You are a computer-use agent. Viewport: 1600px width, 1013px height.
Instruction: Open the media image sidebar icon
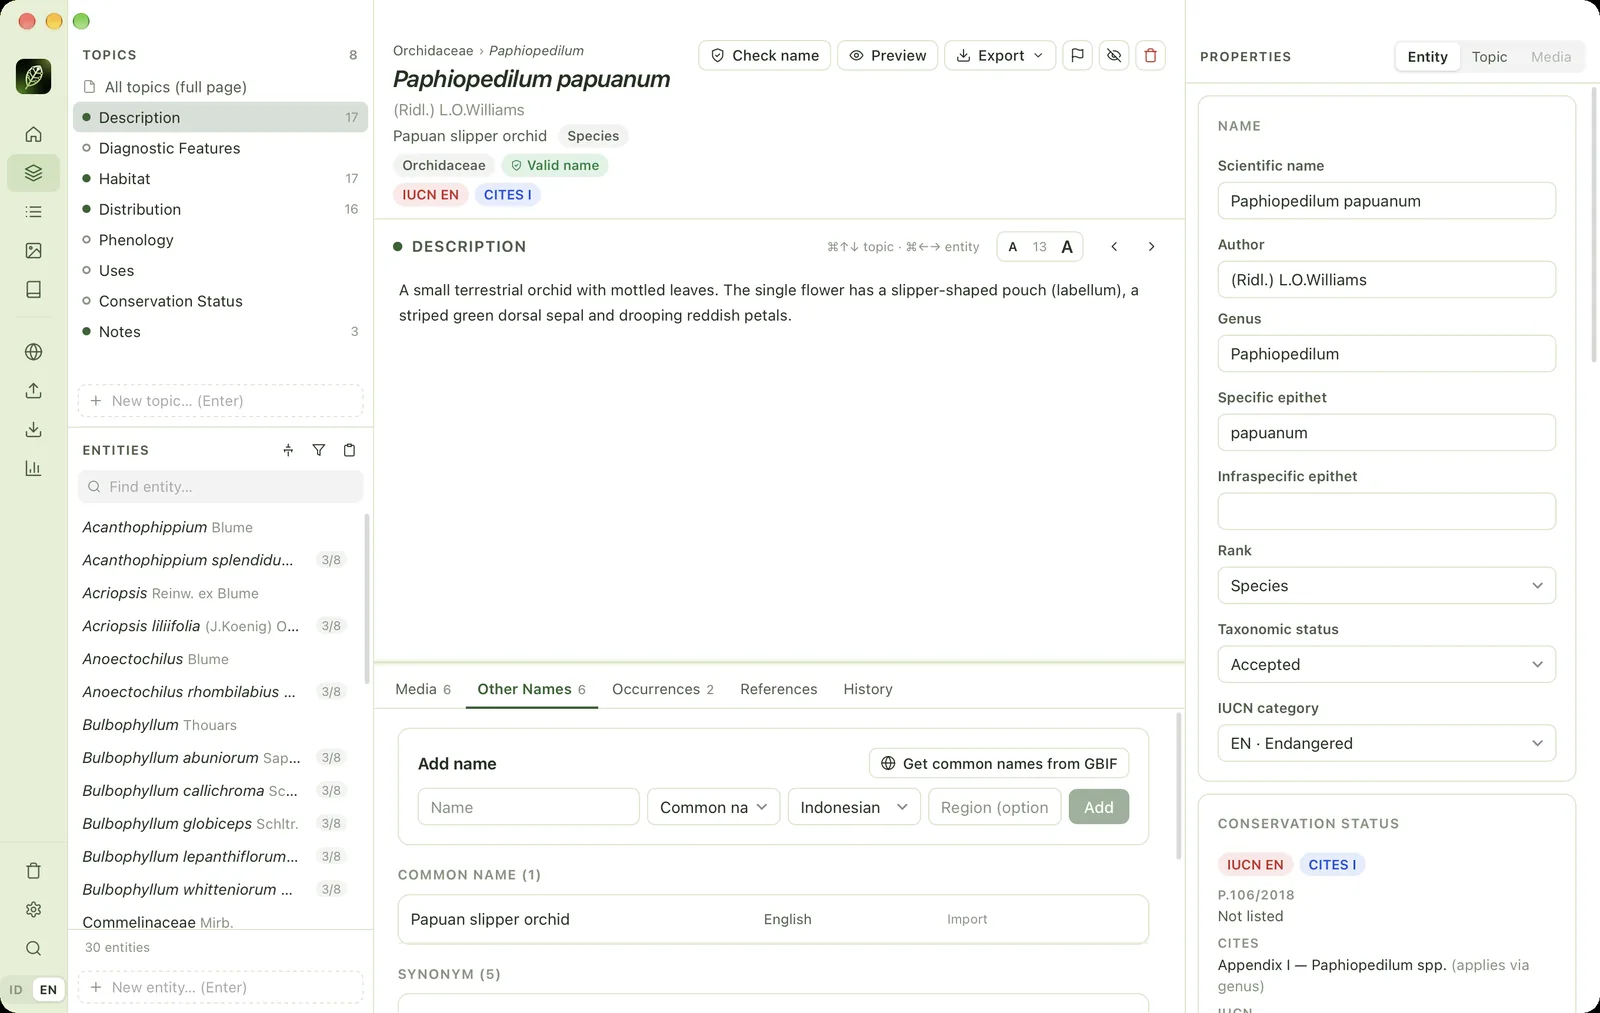[33, 251]
